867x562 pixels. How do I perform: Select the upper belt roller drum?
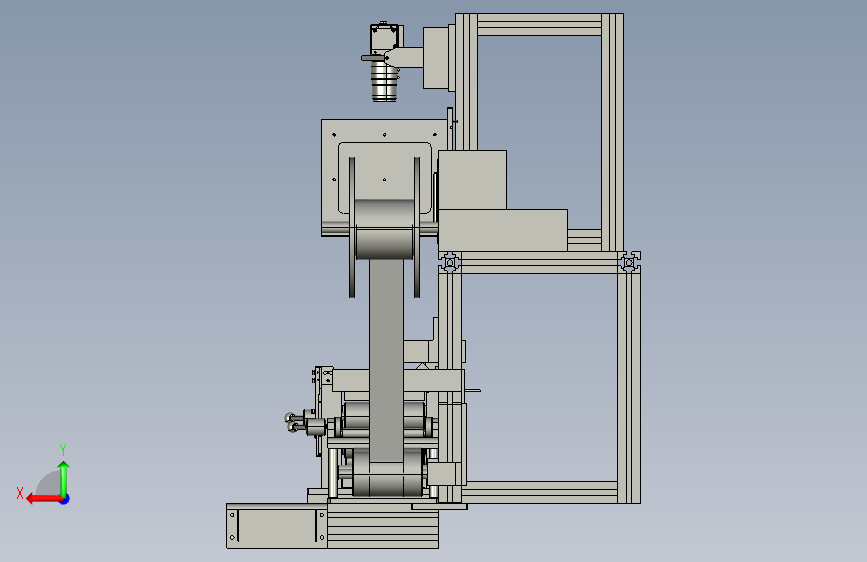point(385,229)
